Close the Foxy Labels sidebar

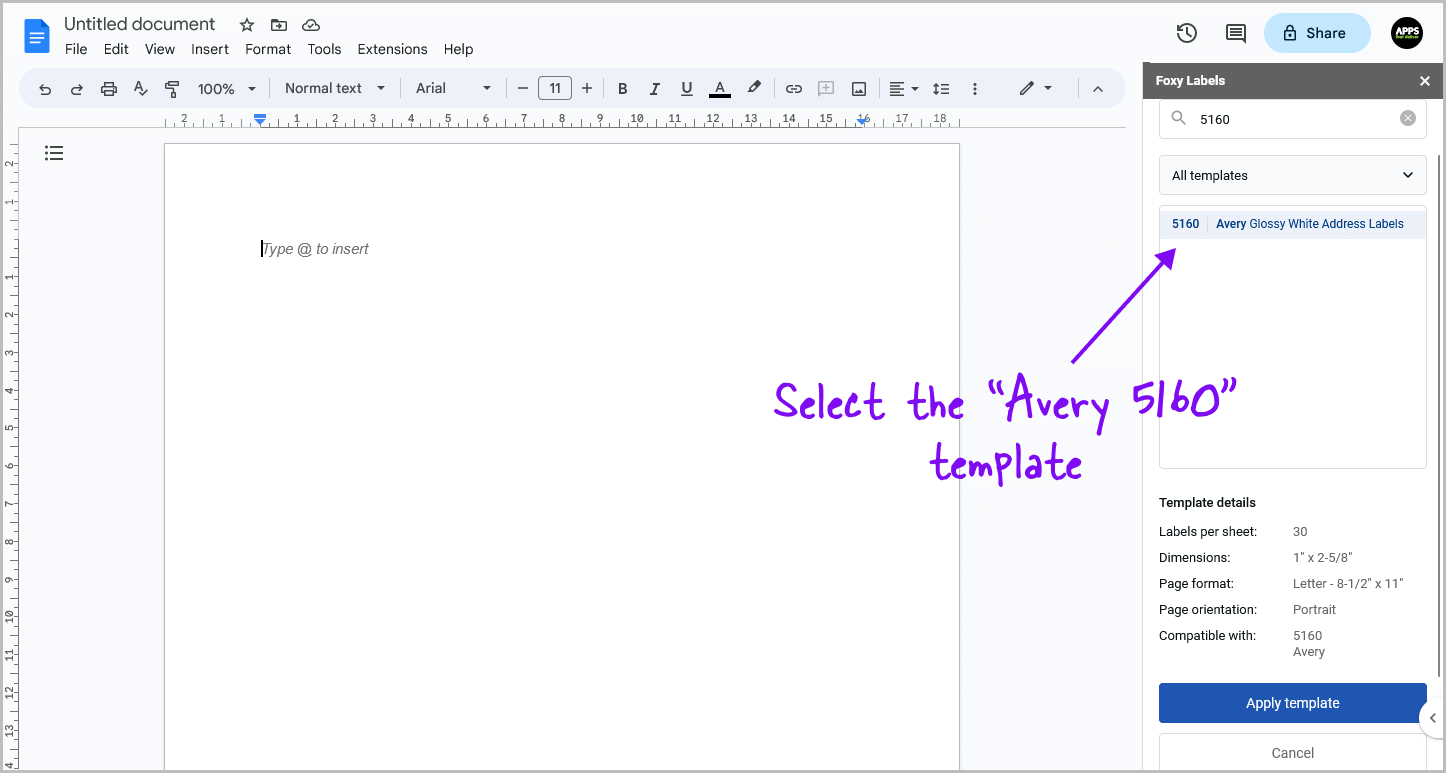1425,81
